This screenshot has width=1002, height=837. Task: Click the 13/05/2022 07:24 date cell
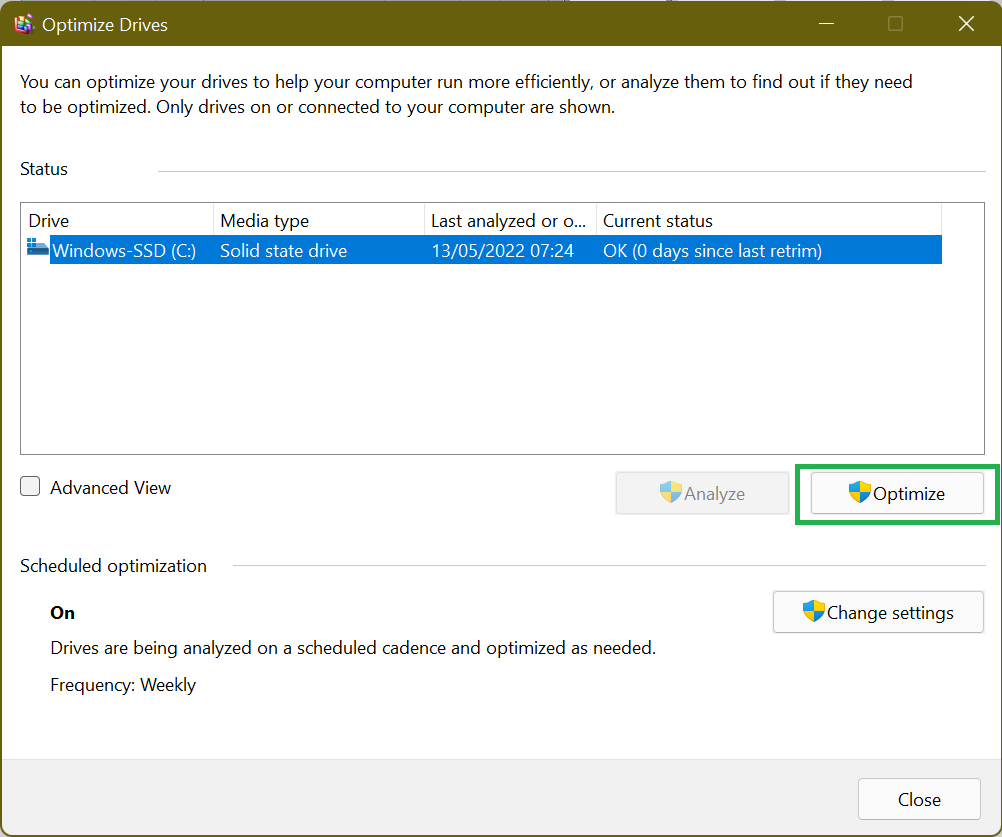coord(502,251)
